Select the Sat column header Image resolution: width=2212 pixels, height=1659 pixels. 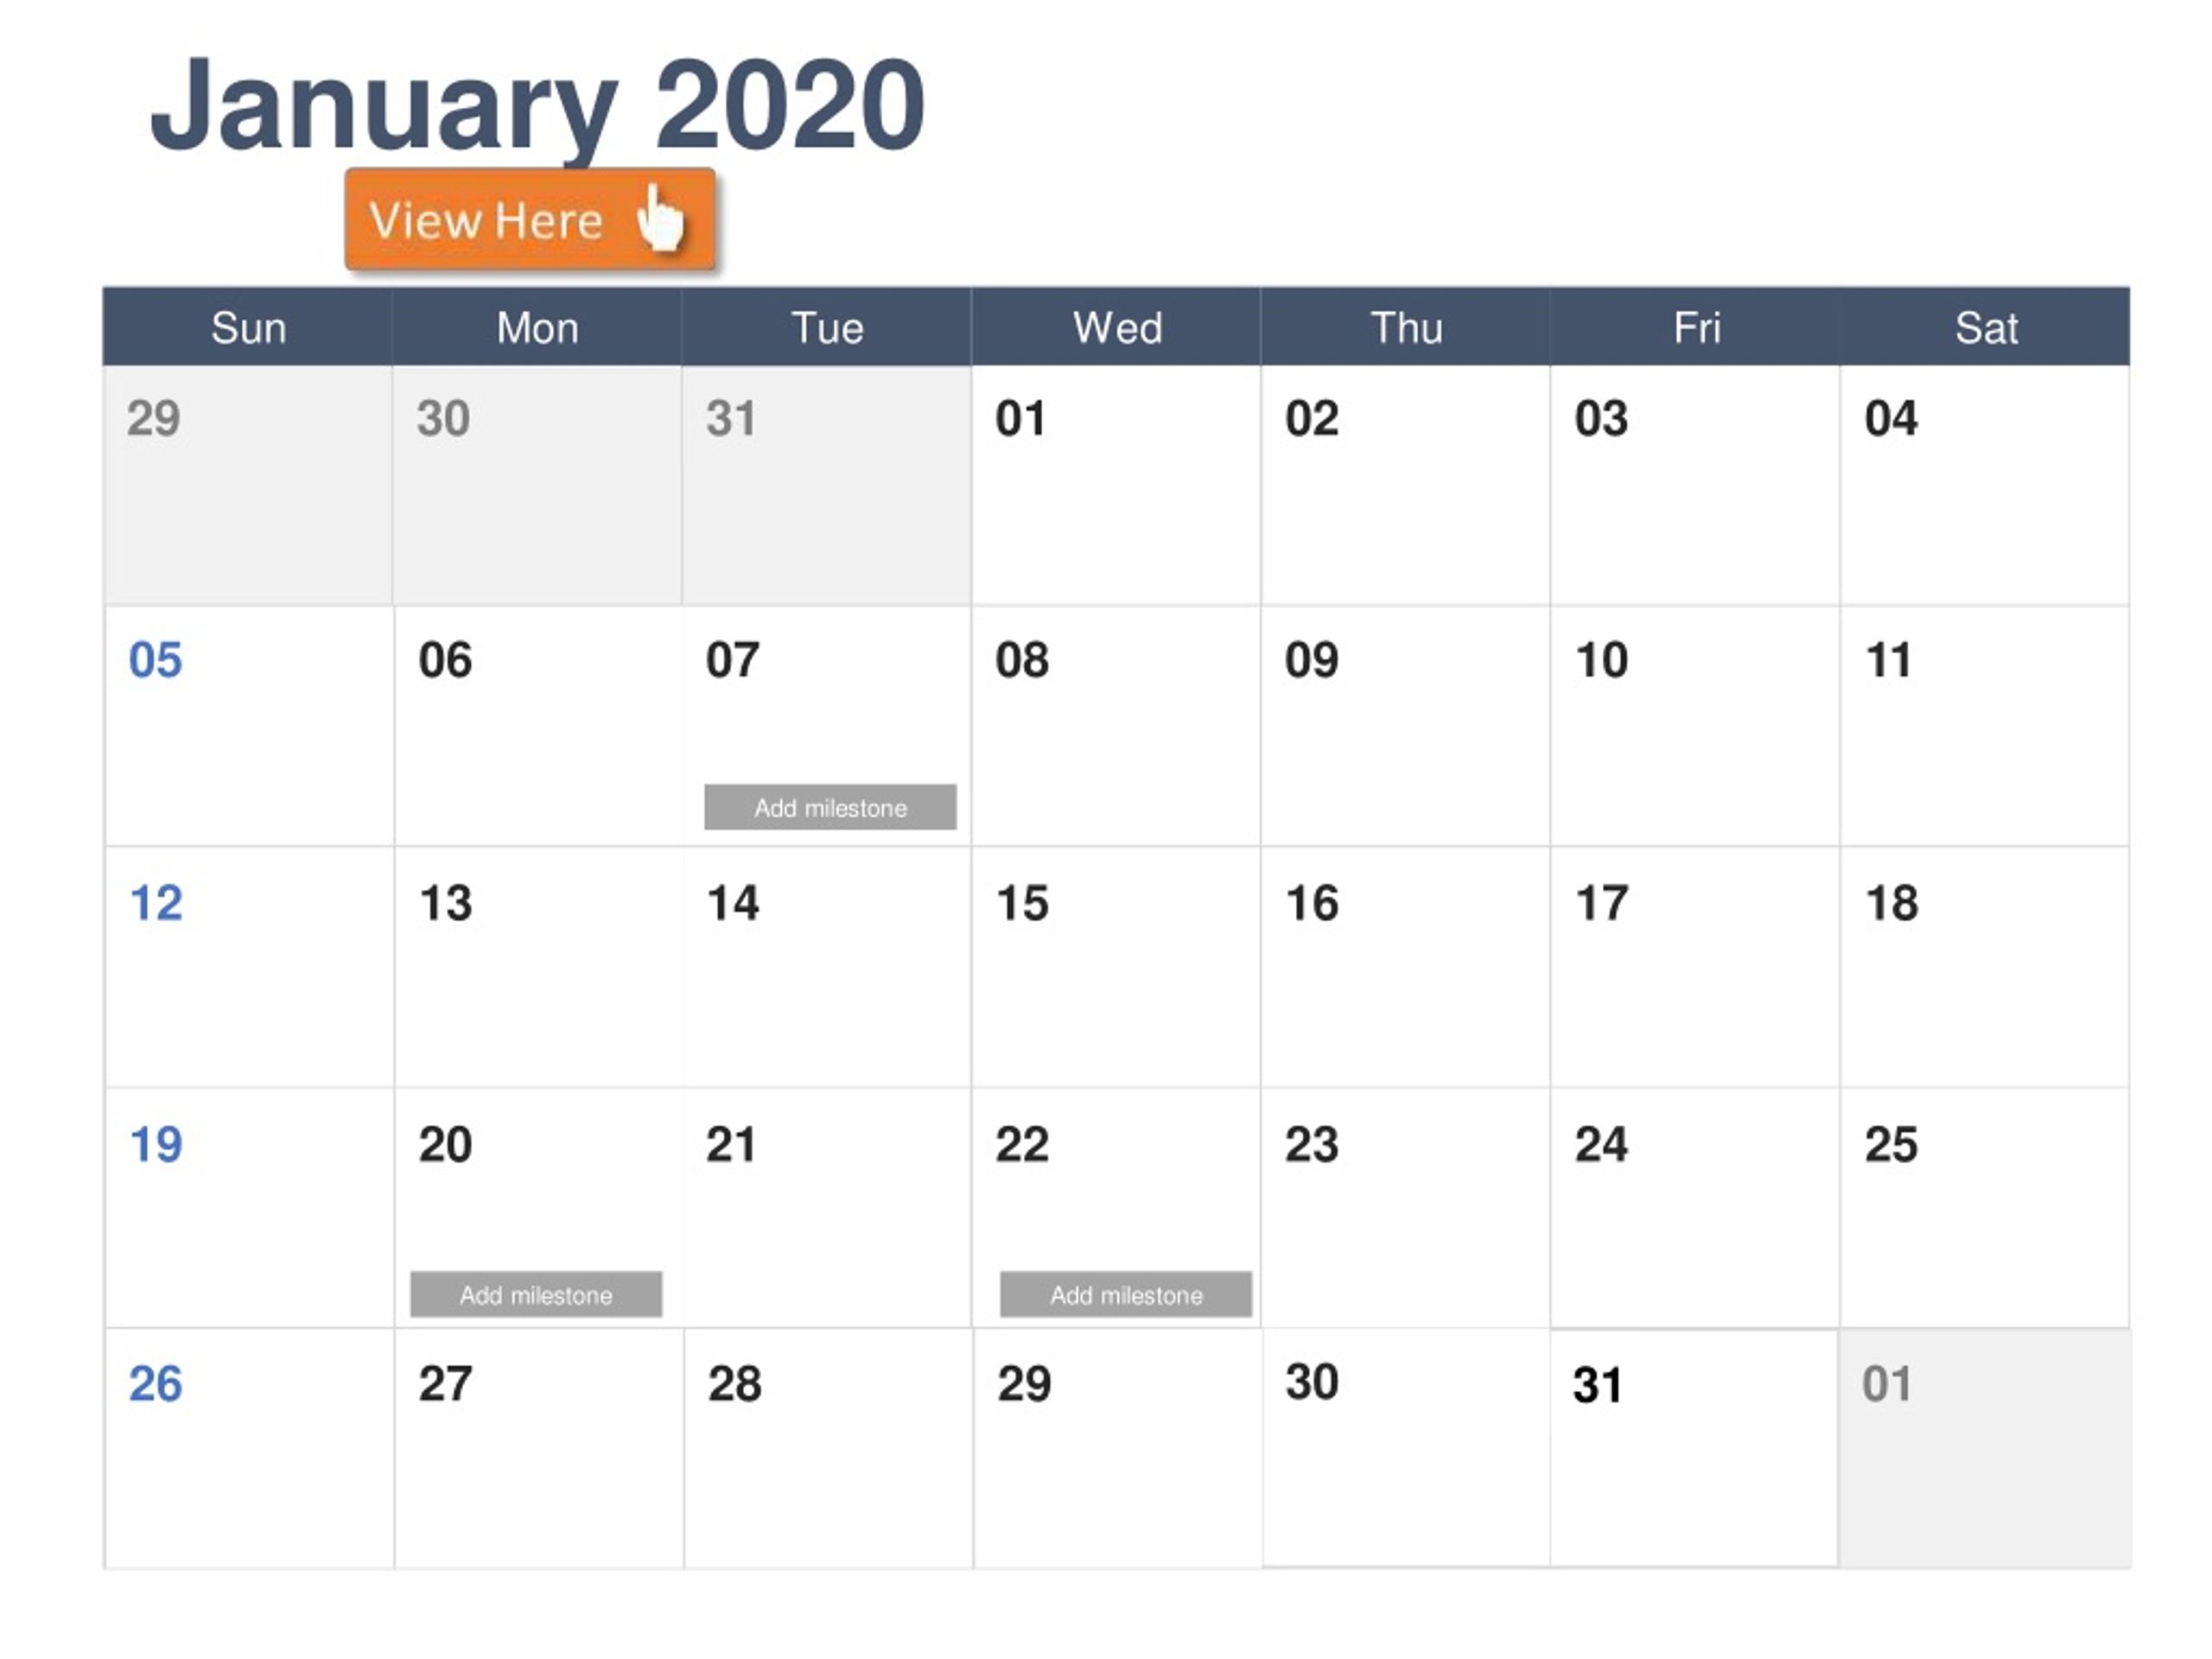click(x=1986, y=327)
